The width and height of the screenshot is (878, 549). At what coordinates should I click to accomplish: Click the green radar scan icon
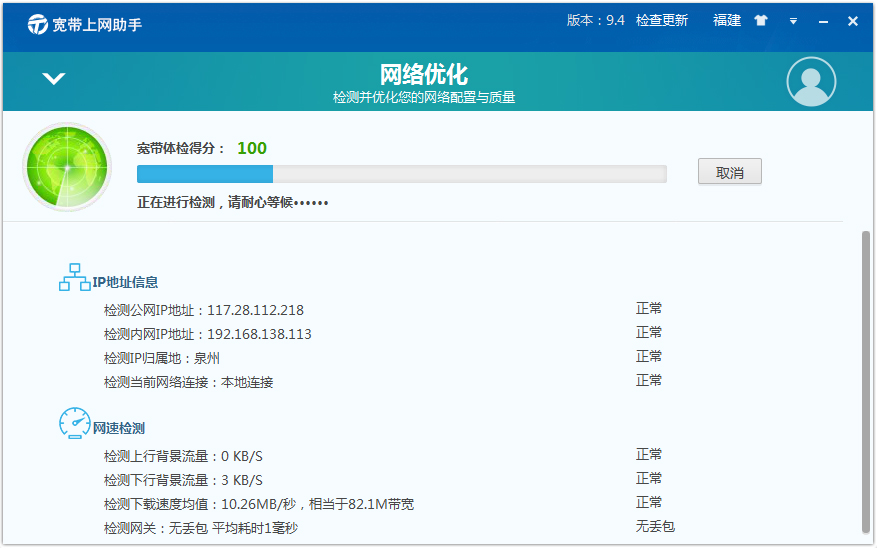(x=67, y=167)
